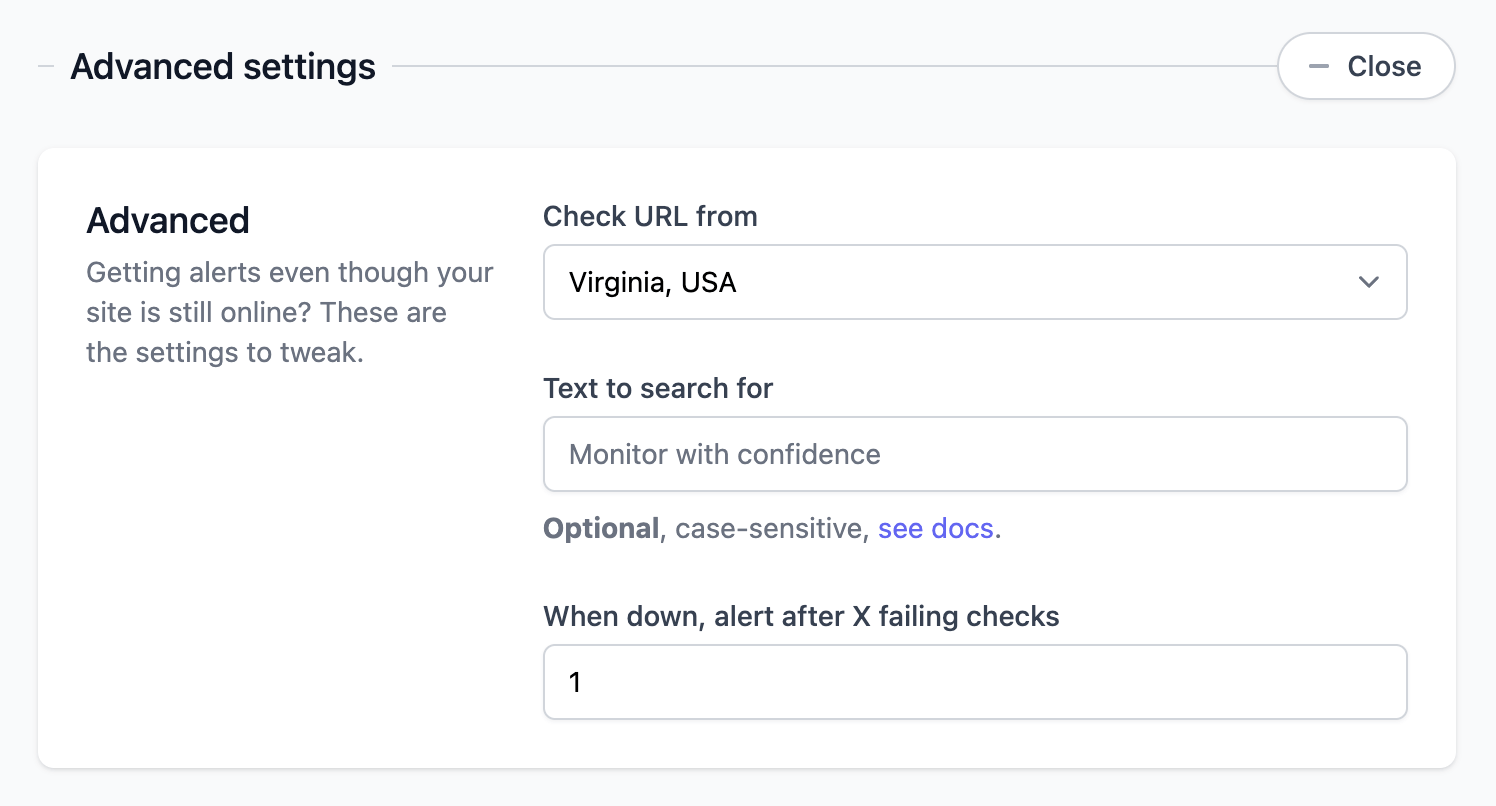Open the see docs link
Screen dimensions: 1496x806
click(935, 528)
